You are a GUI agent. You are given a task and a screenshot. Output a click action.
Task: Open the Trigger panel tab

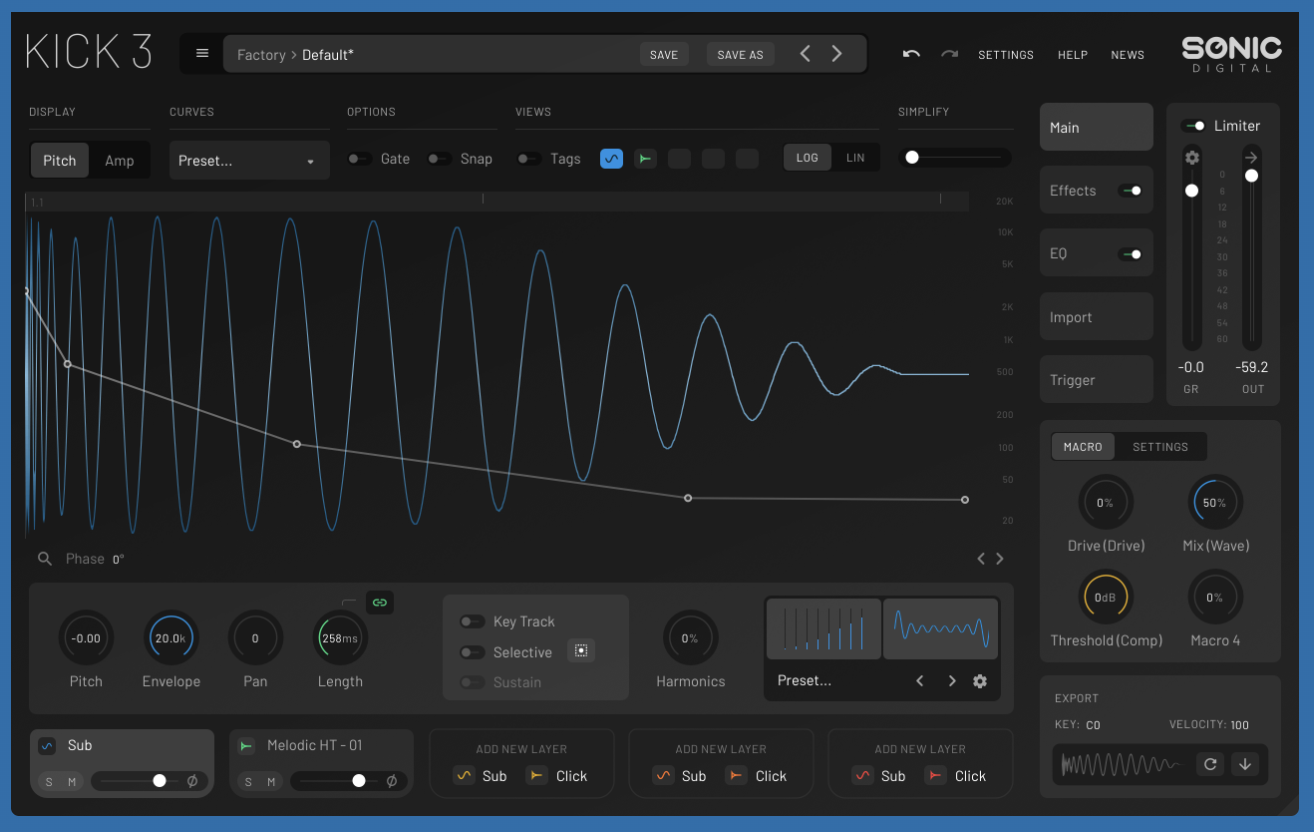[x=1096, y=380]
